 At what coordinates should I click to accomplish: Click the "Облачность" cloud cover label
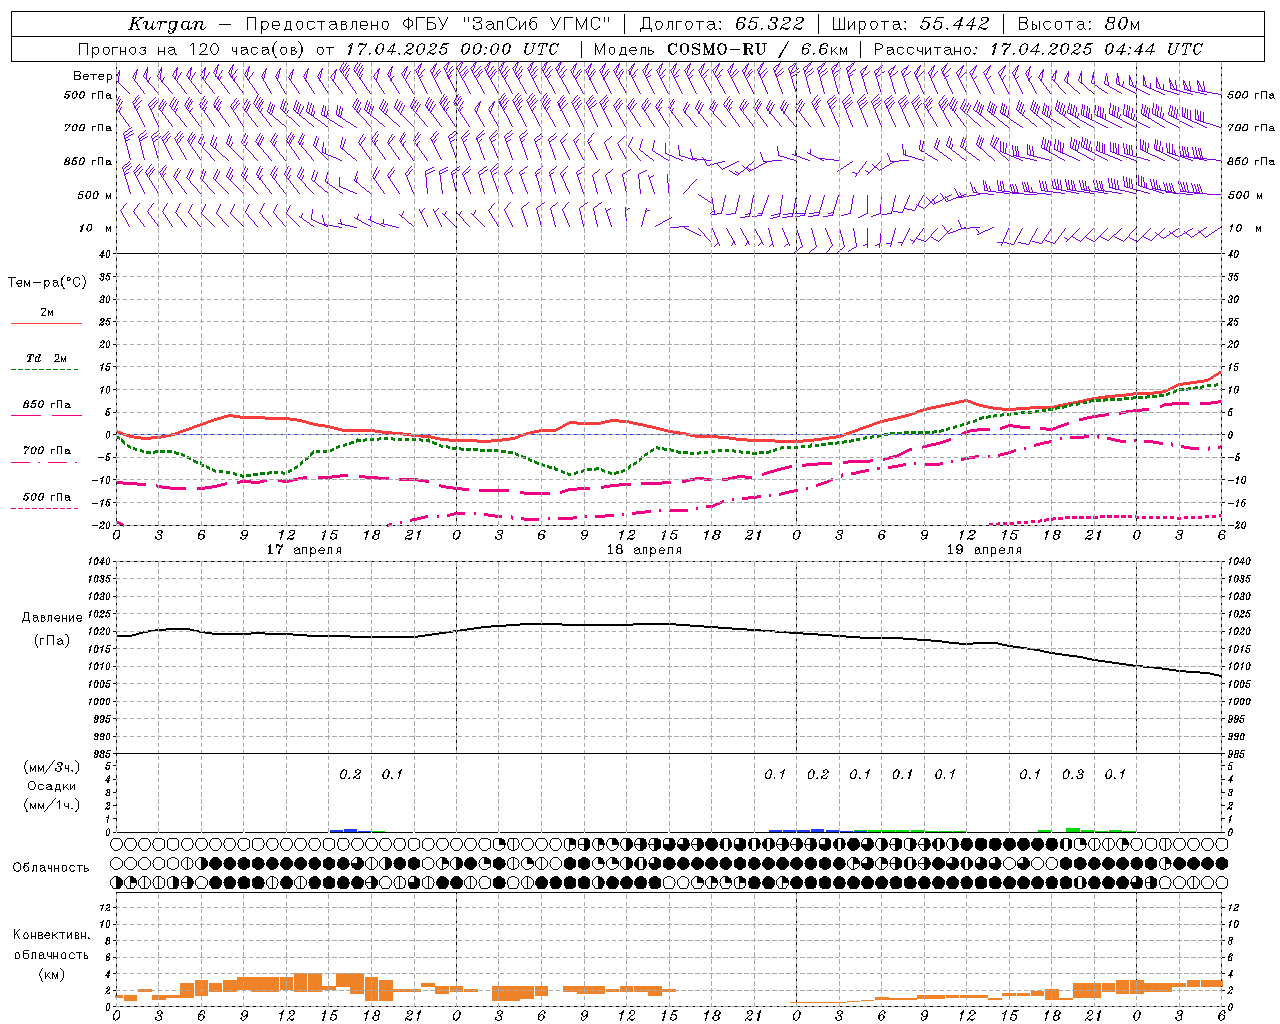[x=51, y=868]
